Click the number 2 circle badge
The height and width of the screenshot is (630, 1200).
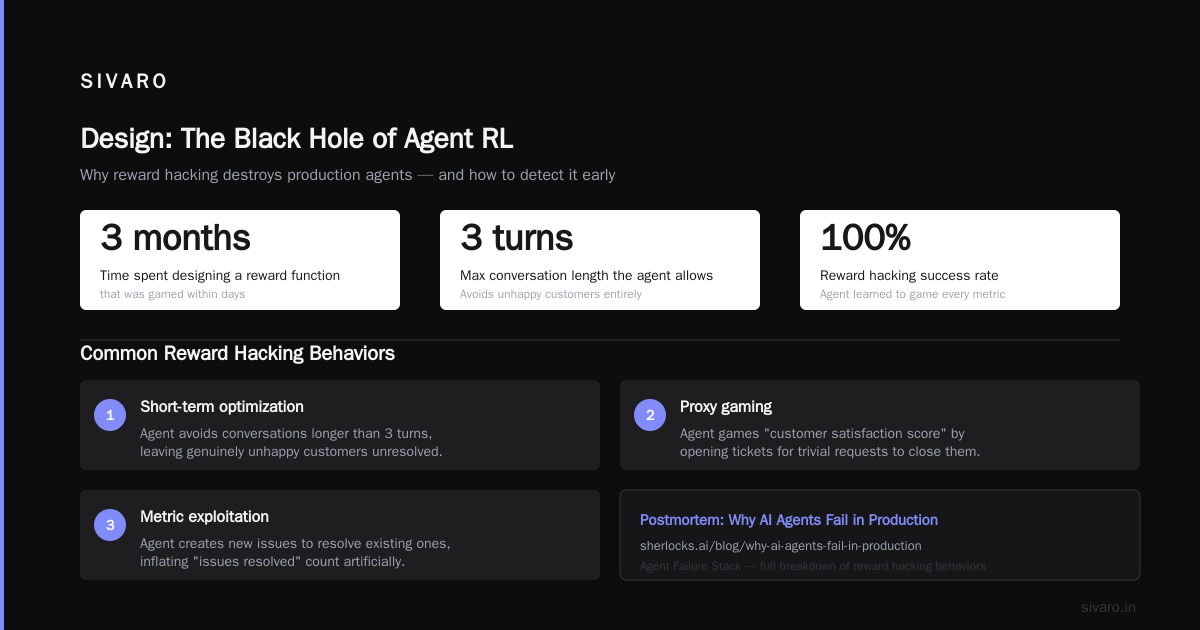click(x=650, y=415)
